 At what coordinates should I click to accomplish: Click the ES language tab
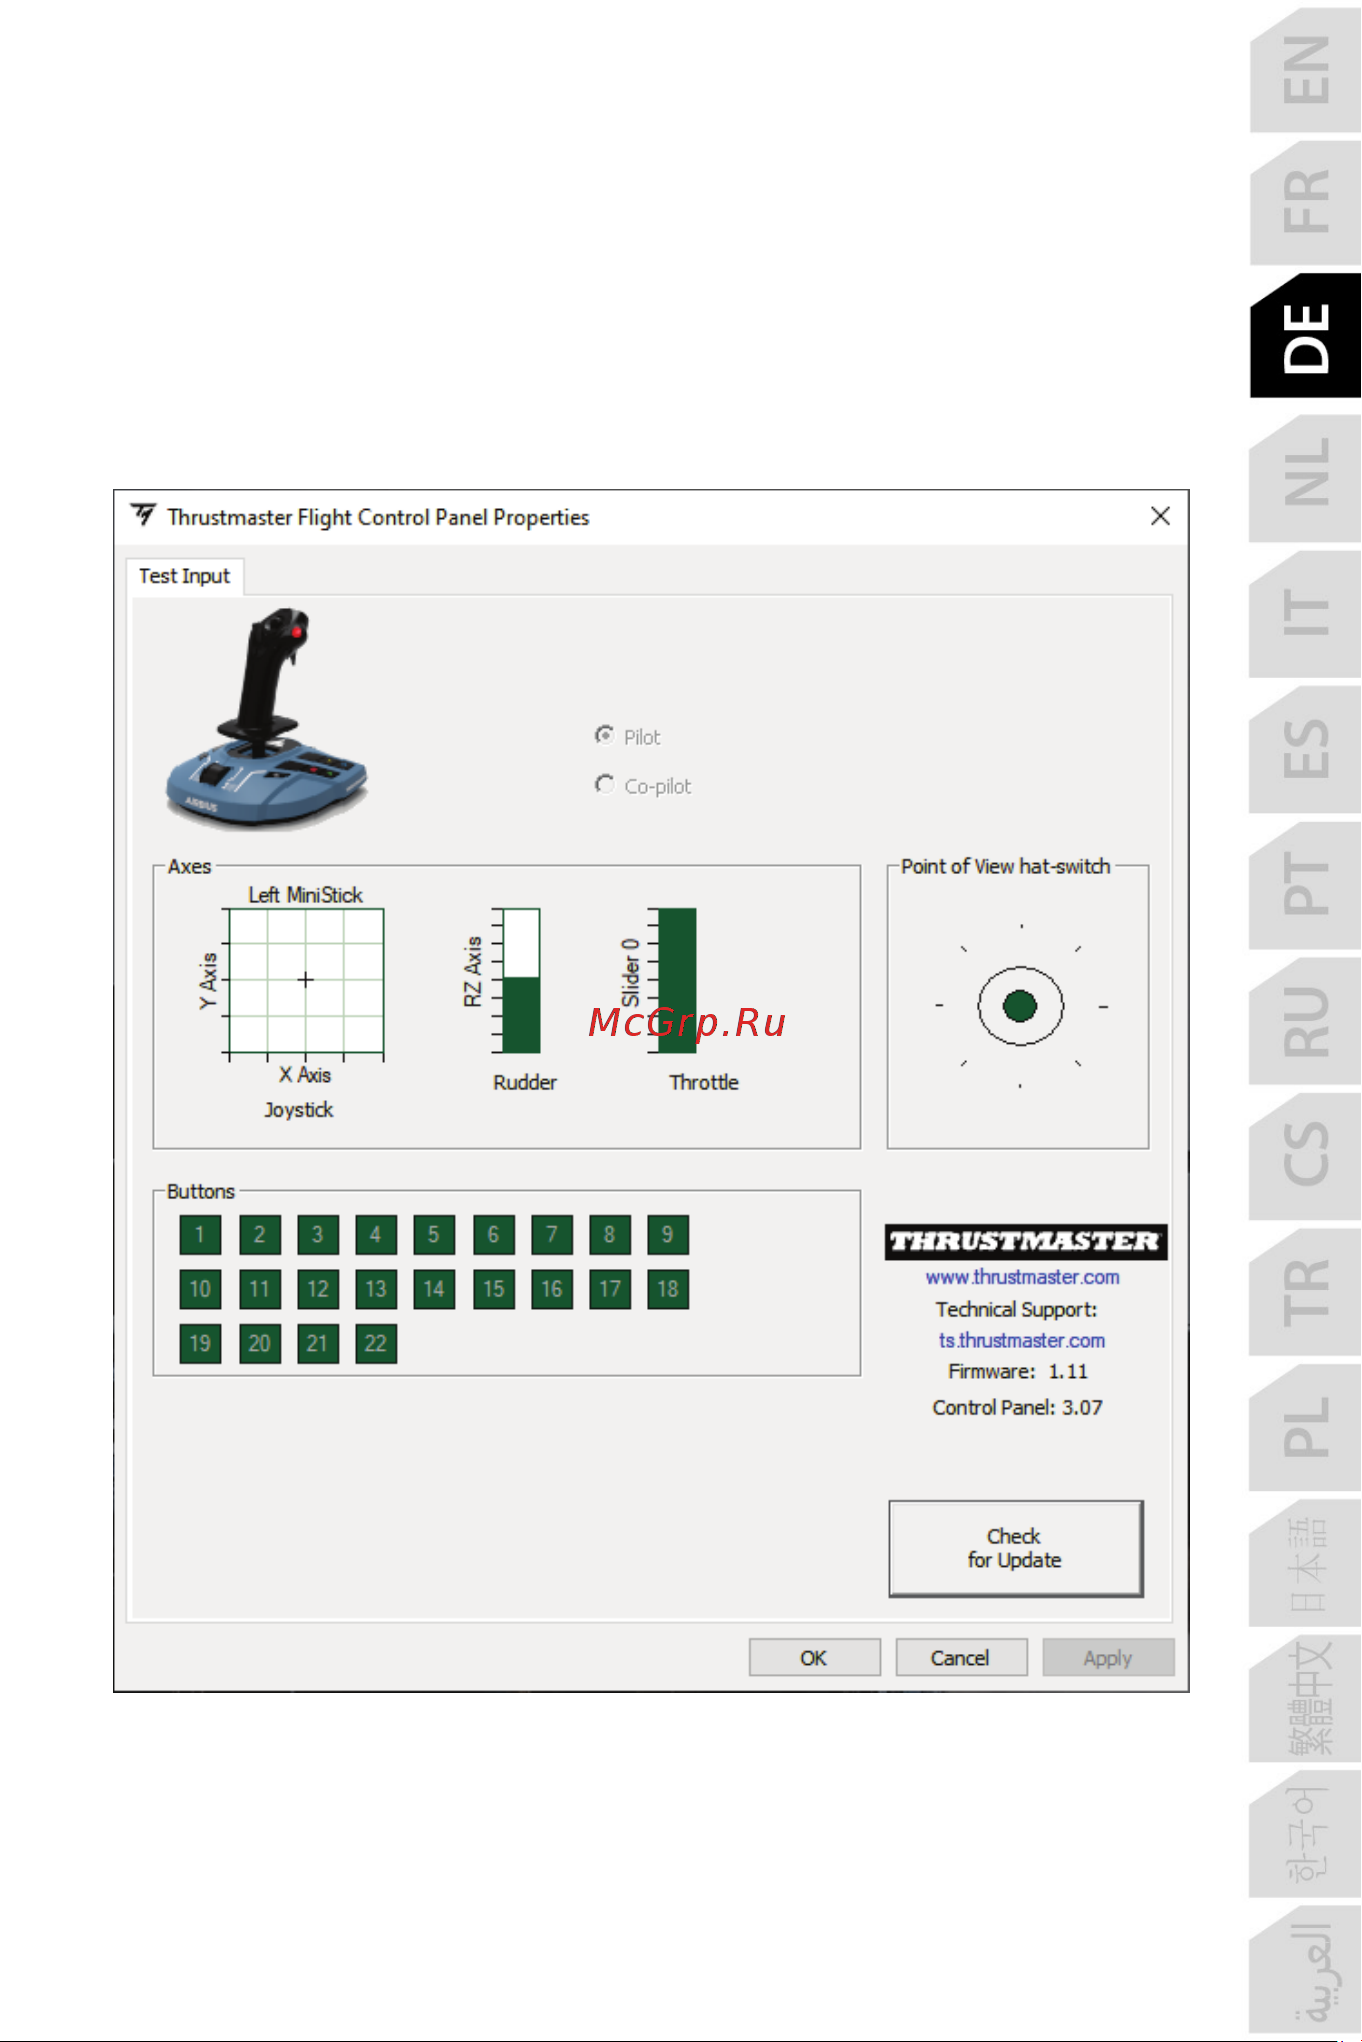pyautogui.click(x=1305, y=748)
